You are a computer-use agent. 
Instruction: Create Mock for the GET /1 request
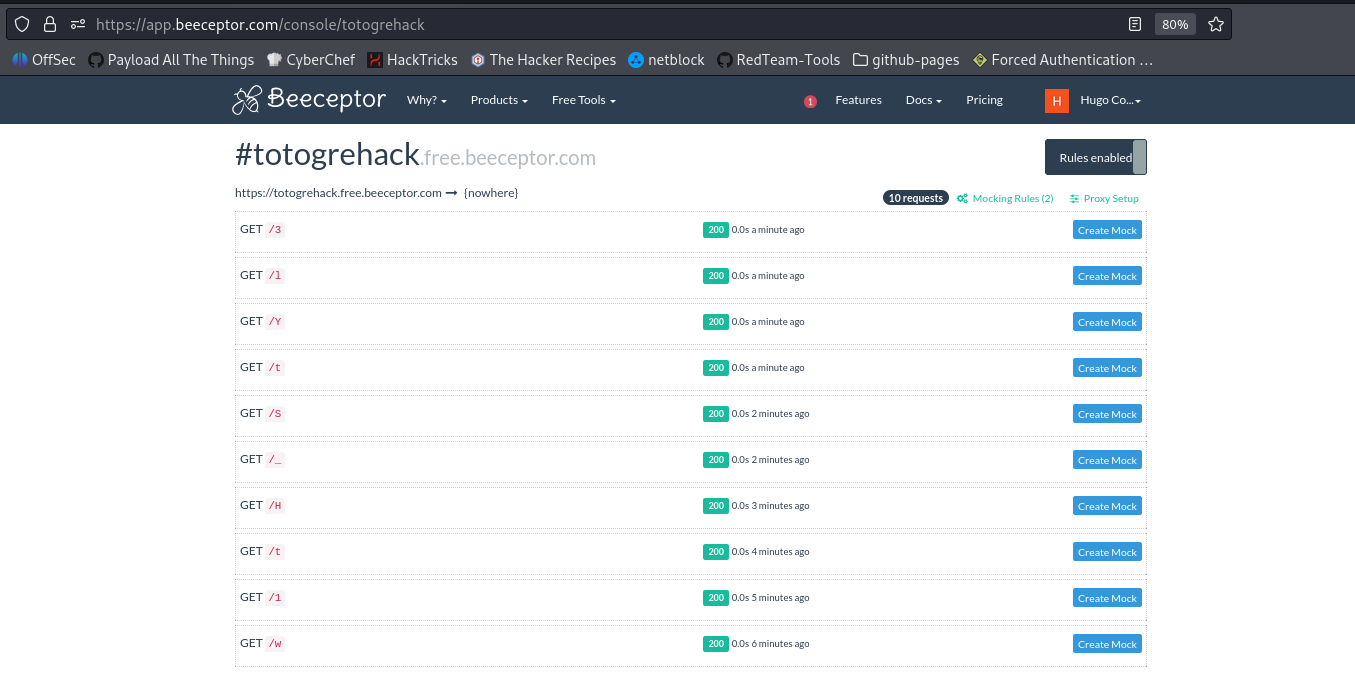pos(1107,598)
